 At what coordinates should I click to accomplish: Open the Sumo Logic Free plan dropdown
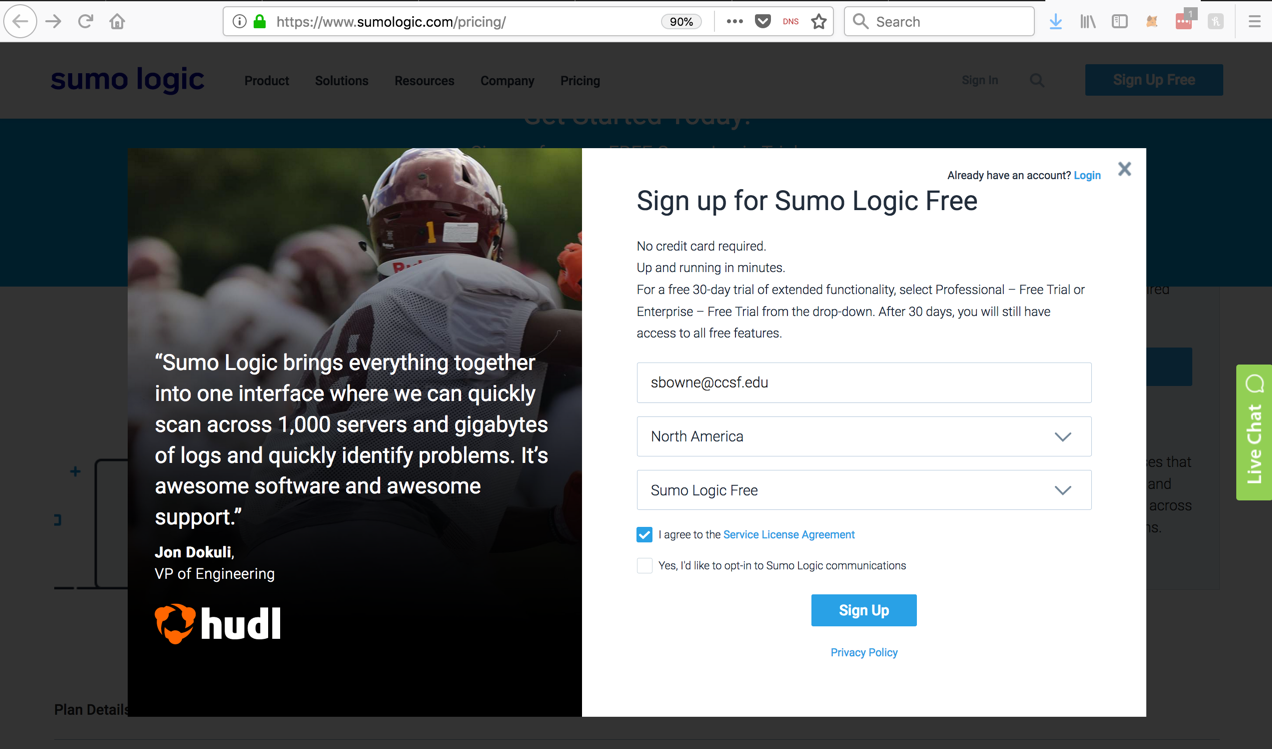point(864,491)
